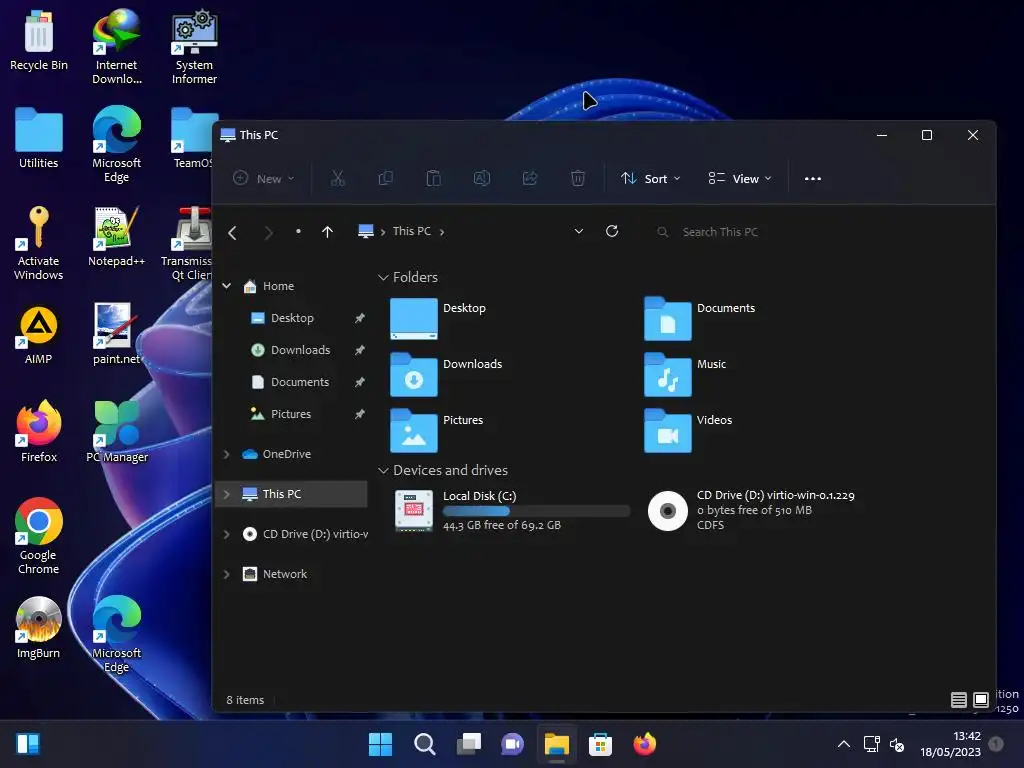Select the paint.net desktop shortcut
Viewport: 1024px width, 768px height.
(116, 334)
